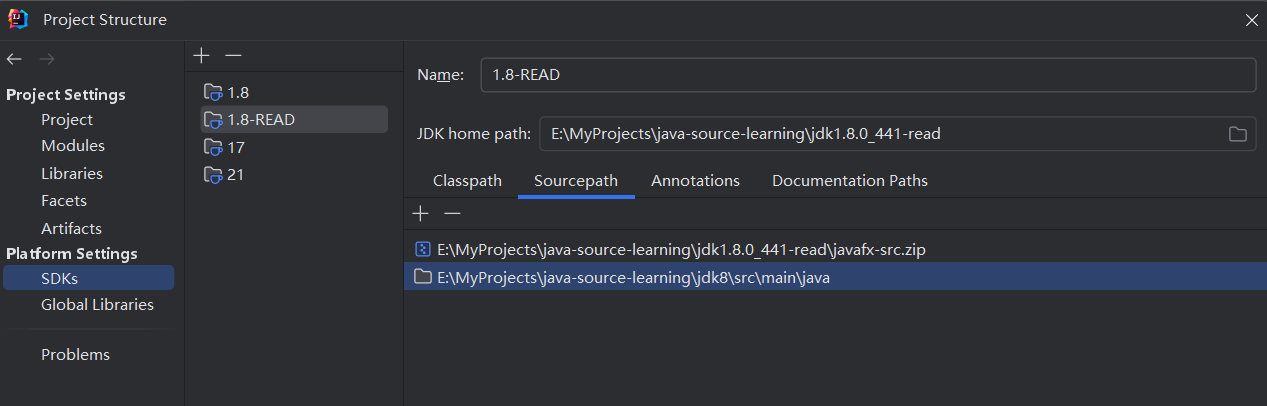This screenshot has width=1267, height=406.
Task: Select the 17 SDK entry
Action: (236, 147)
